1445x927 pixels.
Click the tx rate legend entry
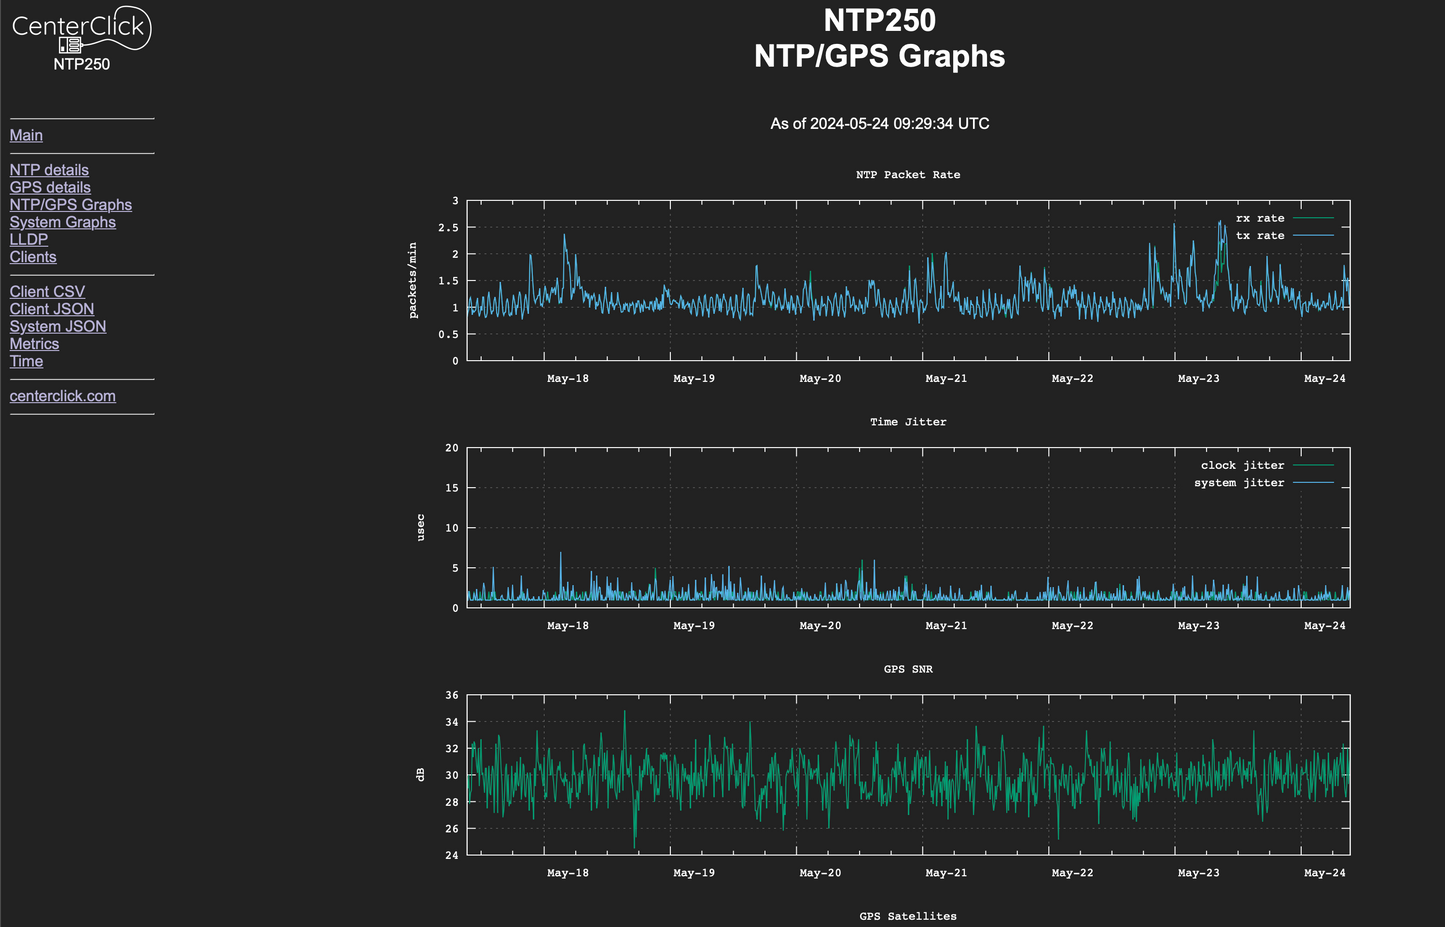(1260, 236)
